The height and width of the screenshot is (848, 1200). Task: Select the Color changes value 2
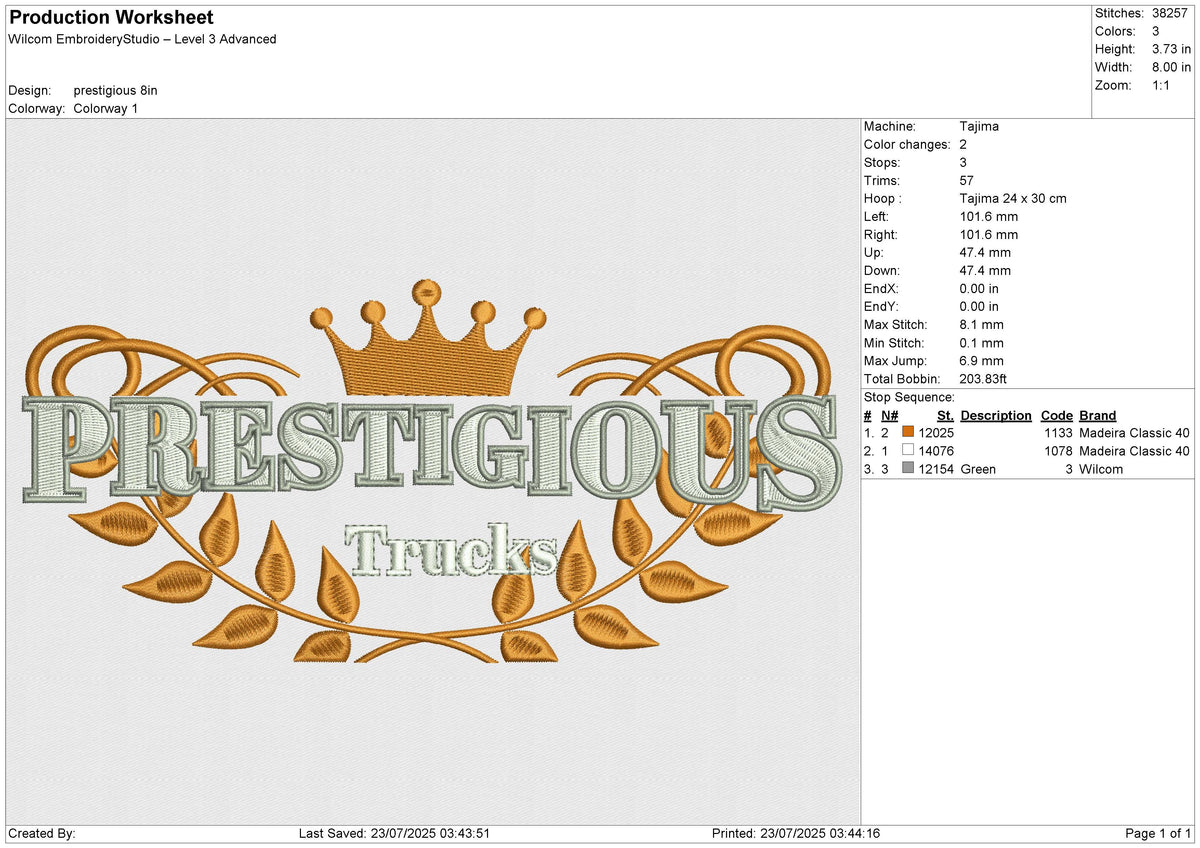[963, 144]
